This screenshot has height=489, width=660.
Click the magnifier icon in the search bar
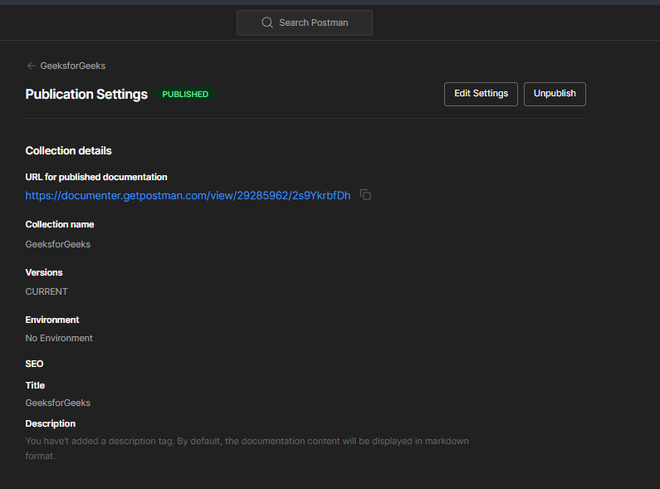click(x=267, y=23)
